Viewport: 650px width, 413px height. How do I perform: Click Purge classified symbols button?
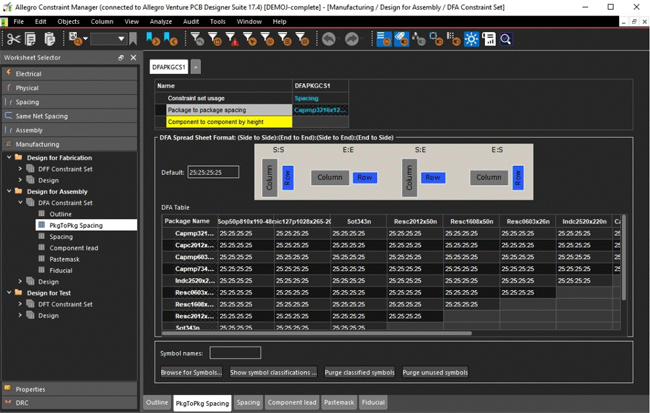point(359,372)
